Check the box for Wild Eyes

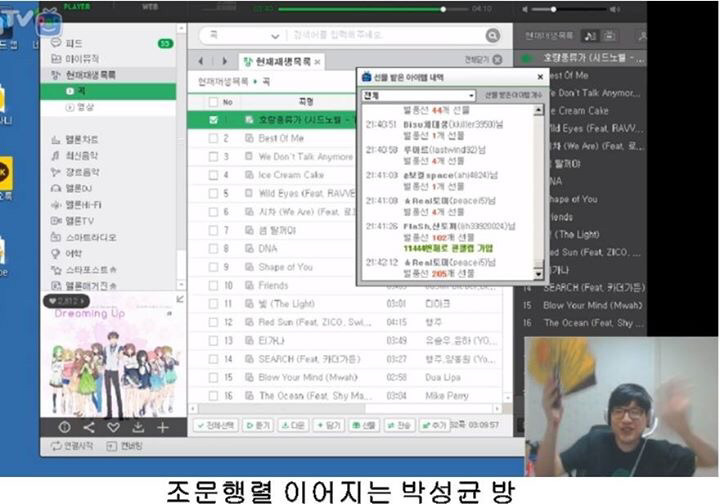click(213, 193)
